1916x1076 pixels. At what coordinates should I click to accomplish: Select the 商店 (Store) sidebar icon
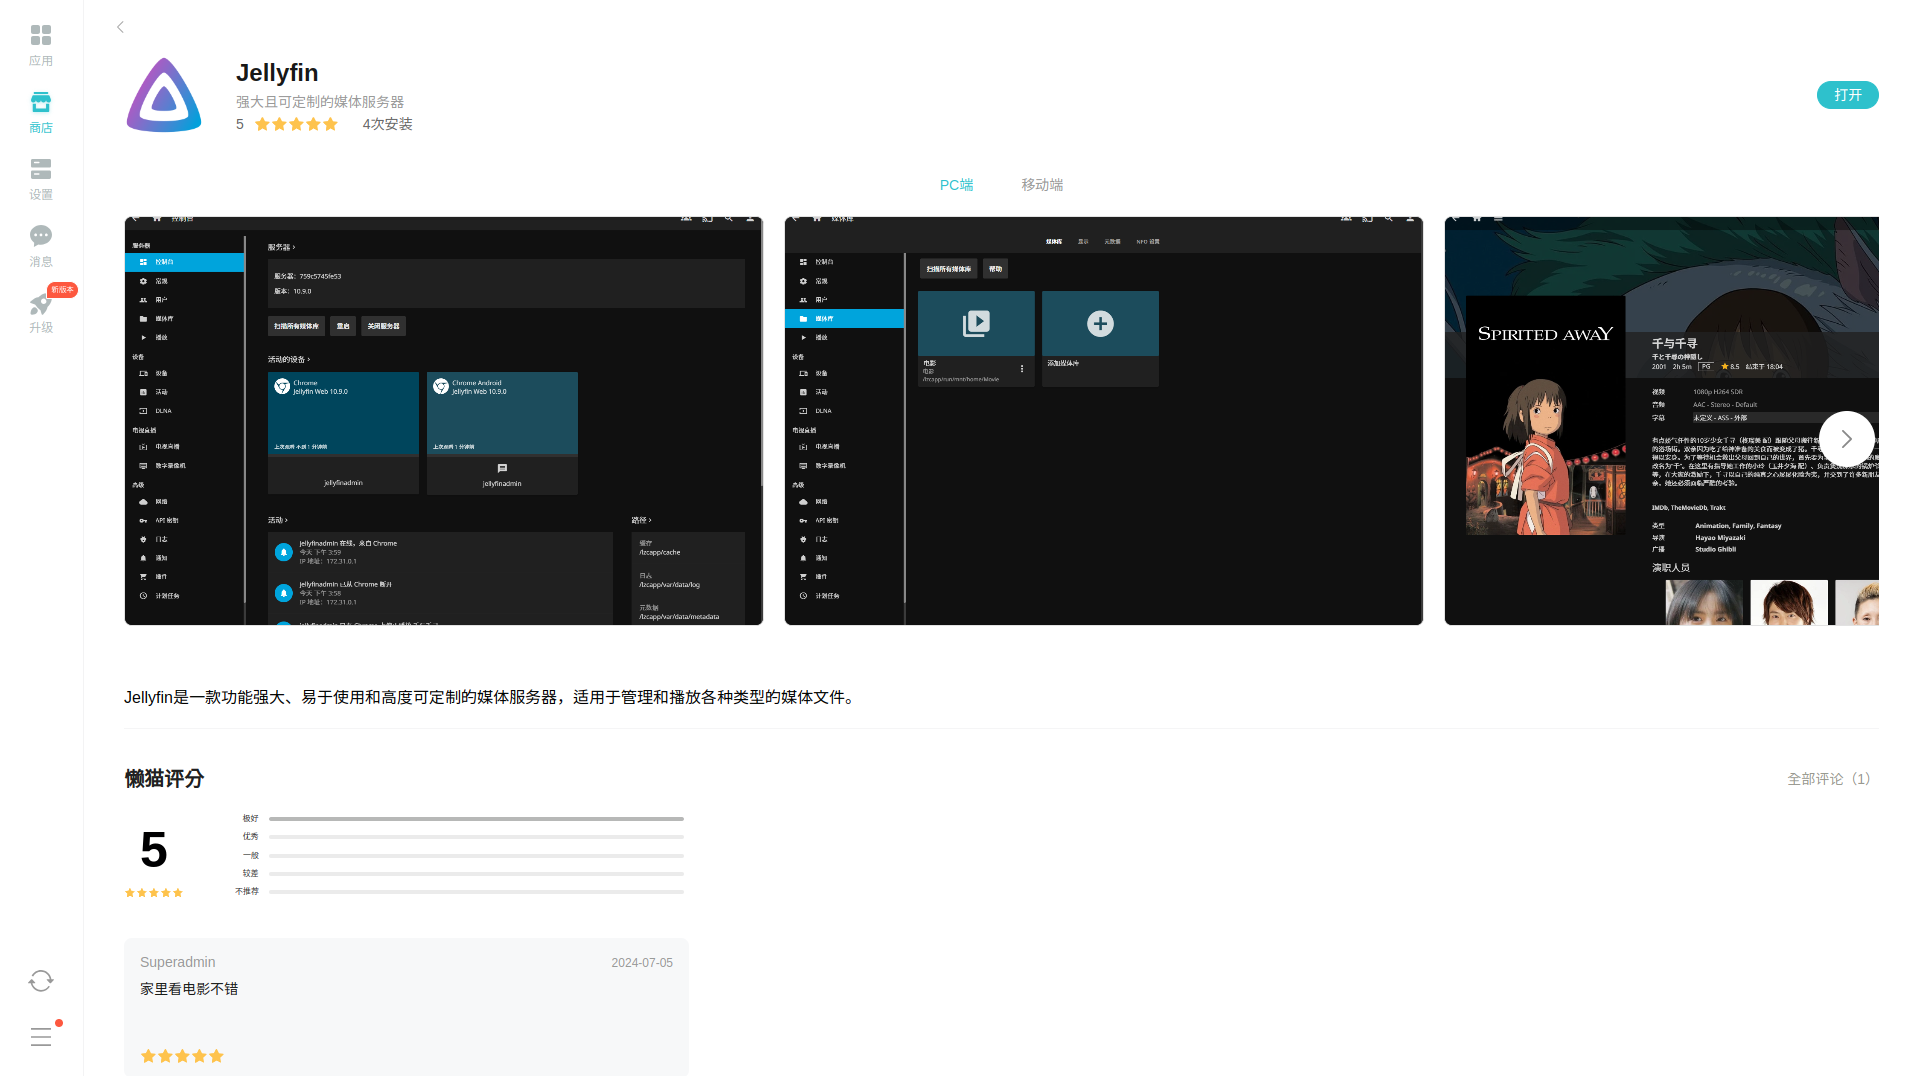(x=41, y=112)
